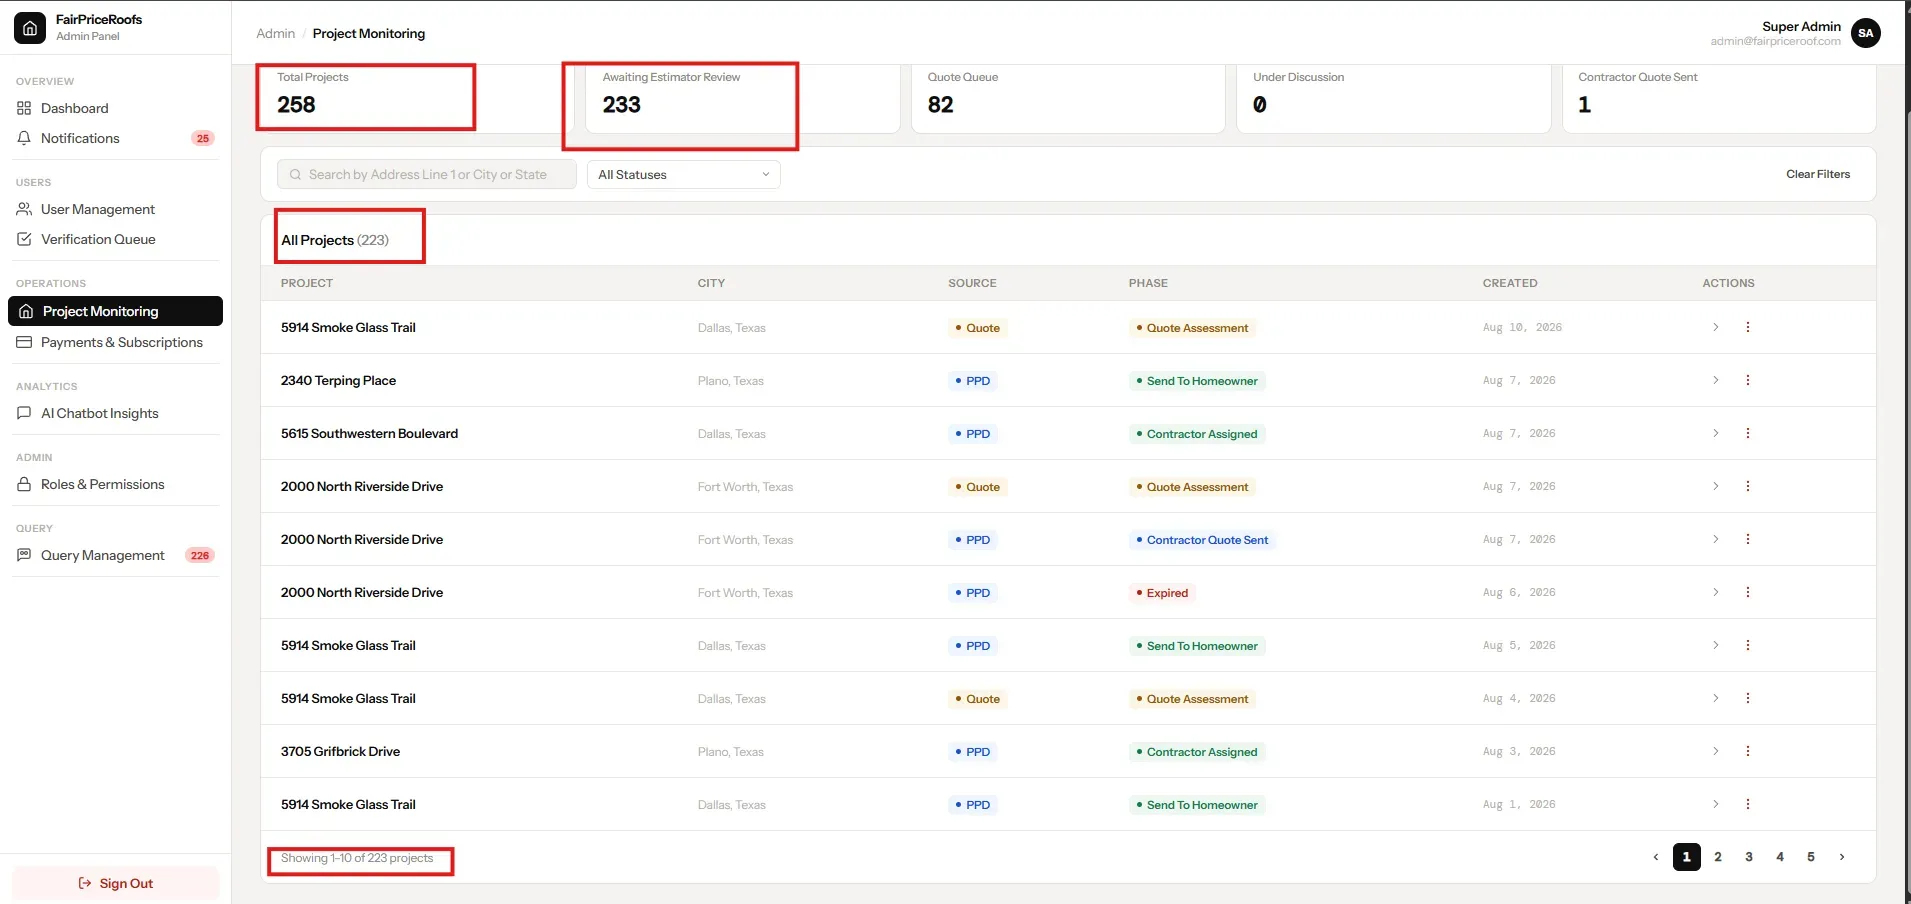Click the 226 Query Management badge
The height and width of the screenshot is (904, 1911).
coord(200,556)
